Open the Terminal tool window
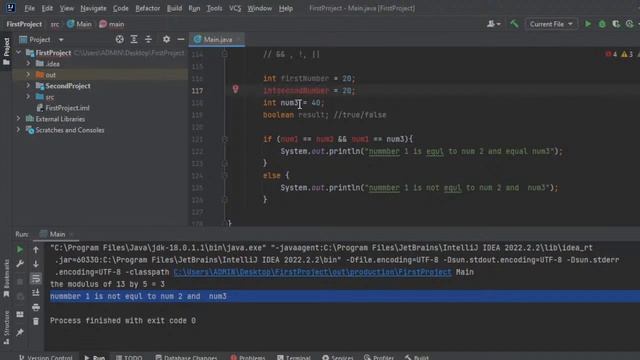640x360 pixels. pyautogui.click(x=294, y=357)
